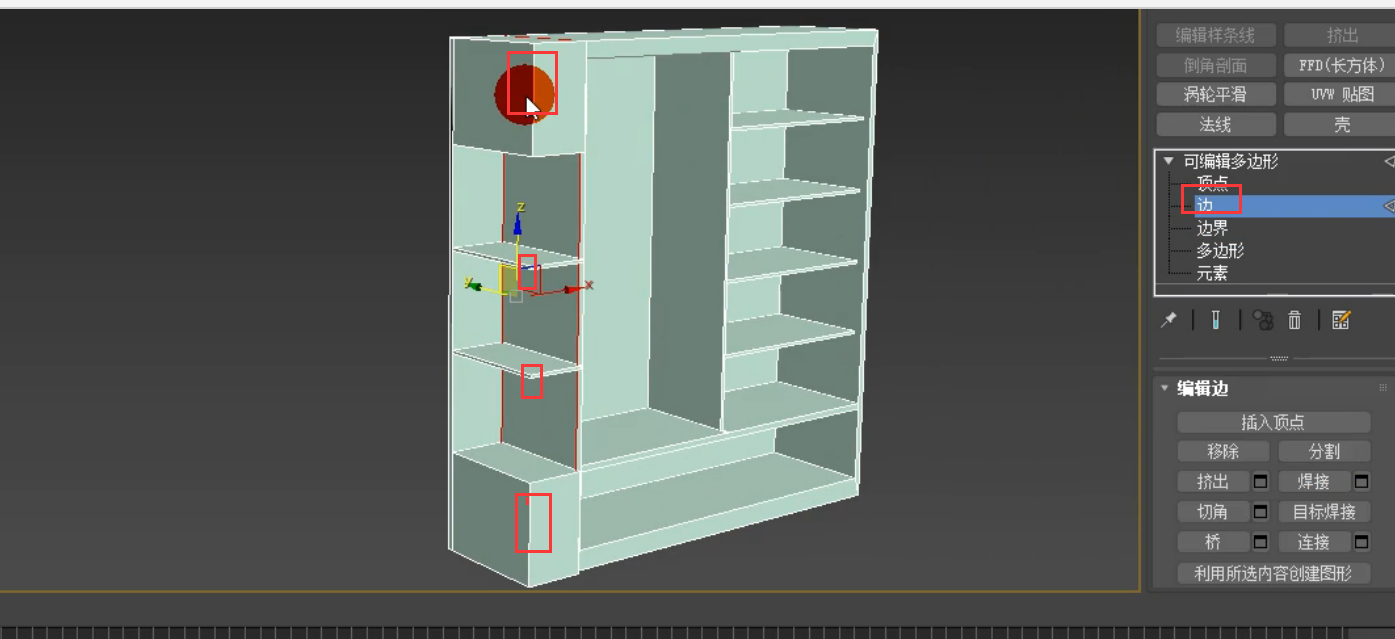Open the 焊接 (Weld) settings square icon

click(x=1361, y=482)
